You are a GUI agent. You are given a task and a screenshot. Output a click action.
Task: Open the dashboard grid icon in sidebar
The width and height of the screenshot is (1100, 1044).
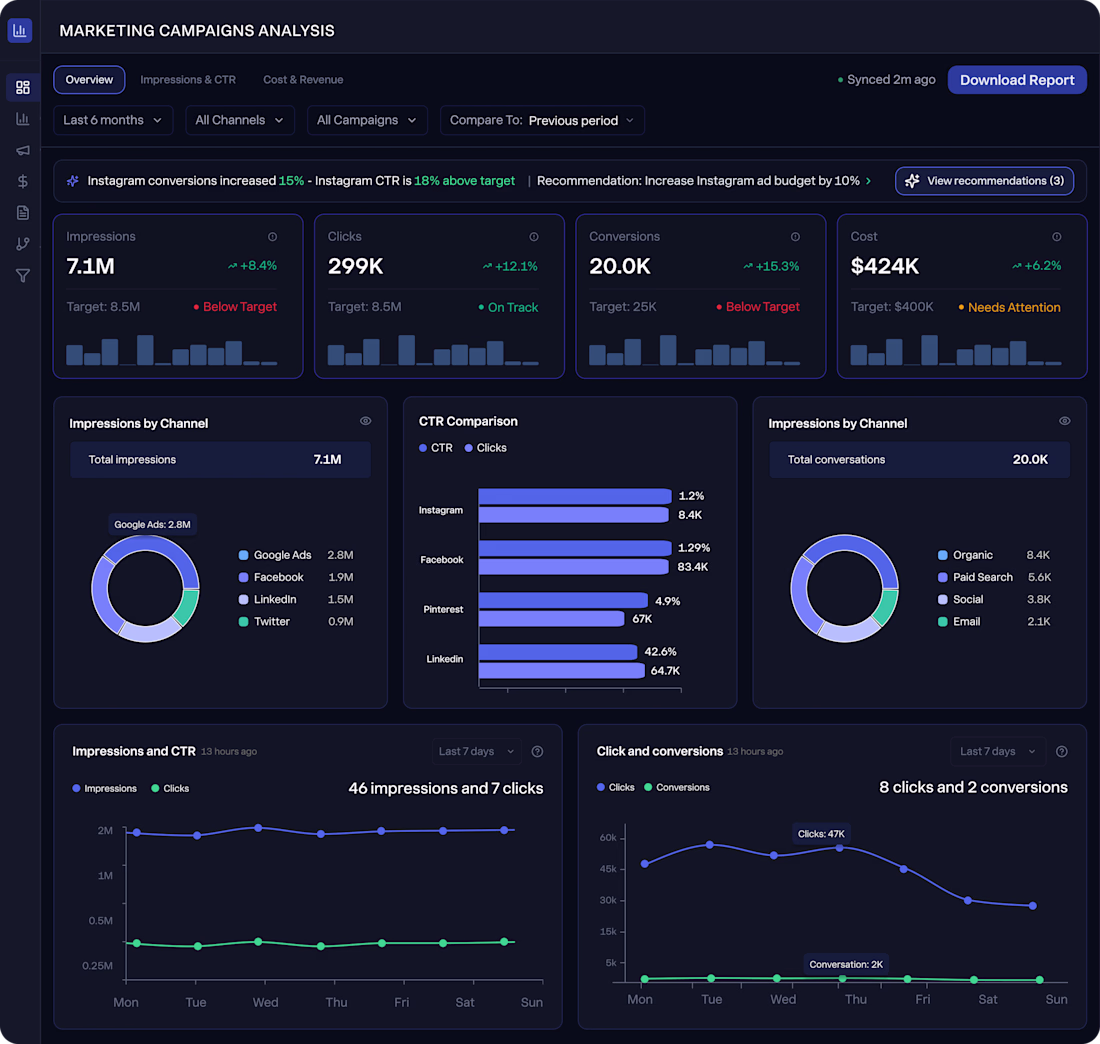22,87
